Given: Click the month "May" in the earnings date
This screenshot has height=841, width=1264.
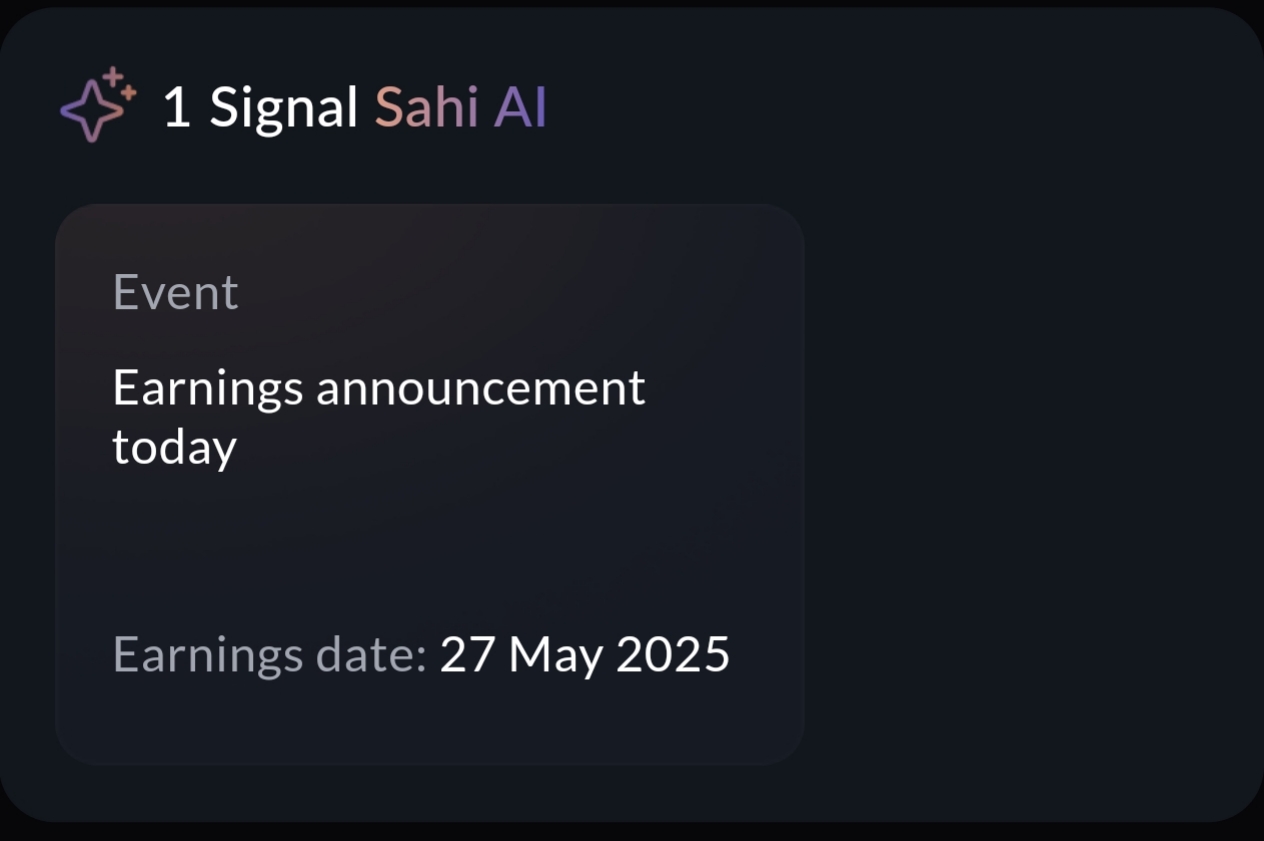Looking at the screenshot, I should pyautogui.click(x=556, y=656).
